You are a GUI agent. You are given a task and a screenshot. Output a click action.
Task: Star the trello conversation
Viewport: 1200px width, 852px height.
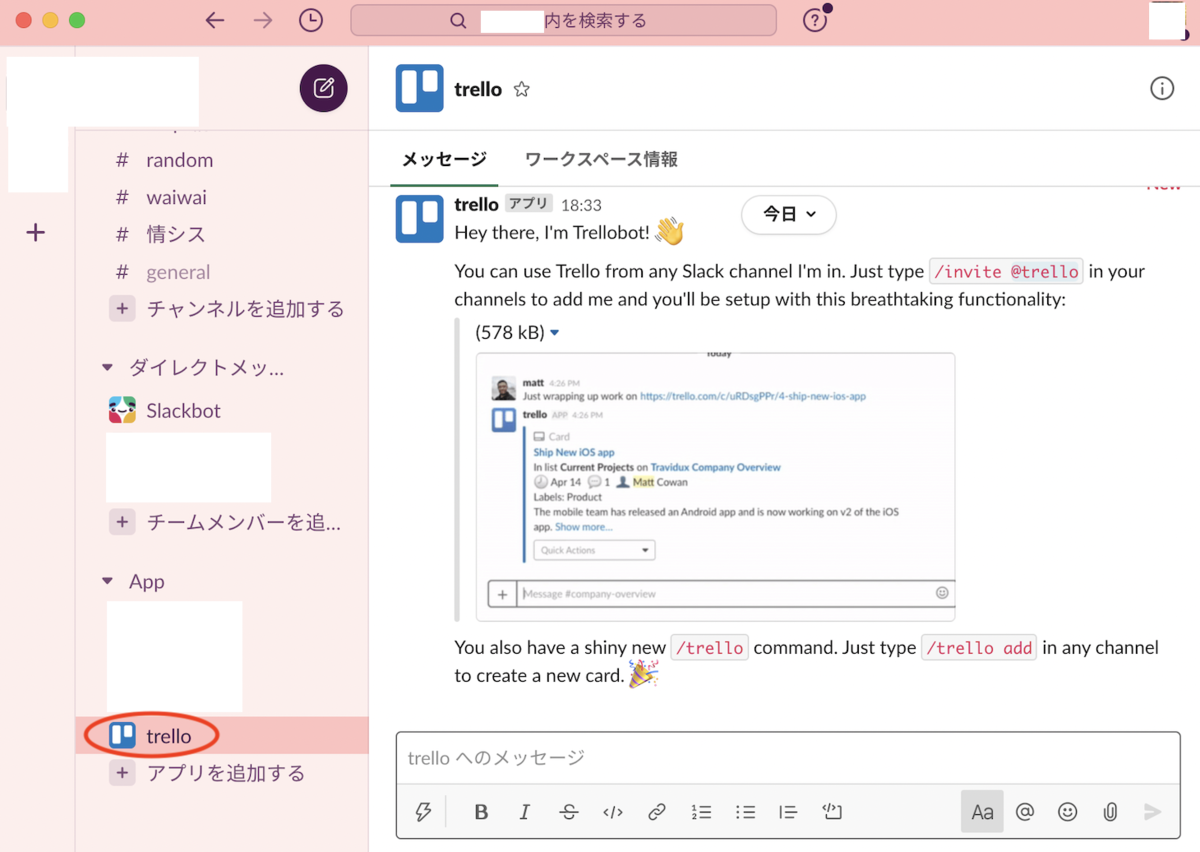tap(521, 88)
